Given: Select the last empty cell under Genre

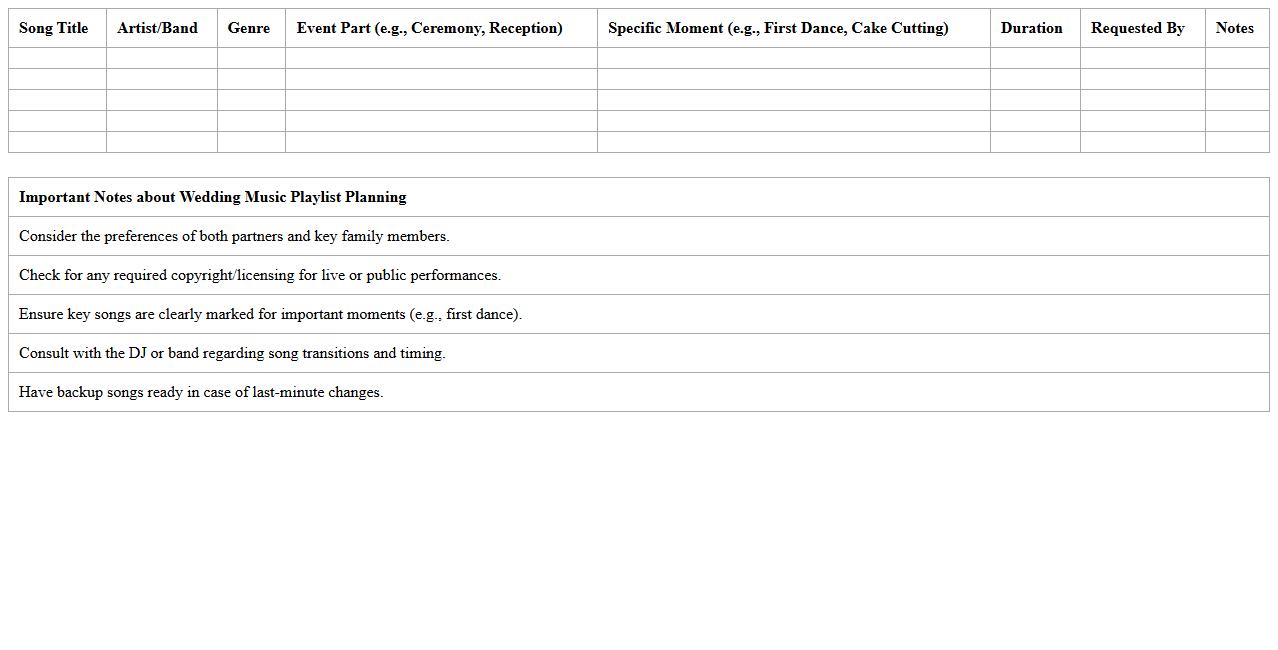Looking at the screenshot, I should (251, 142).
